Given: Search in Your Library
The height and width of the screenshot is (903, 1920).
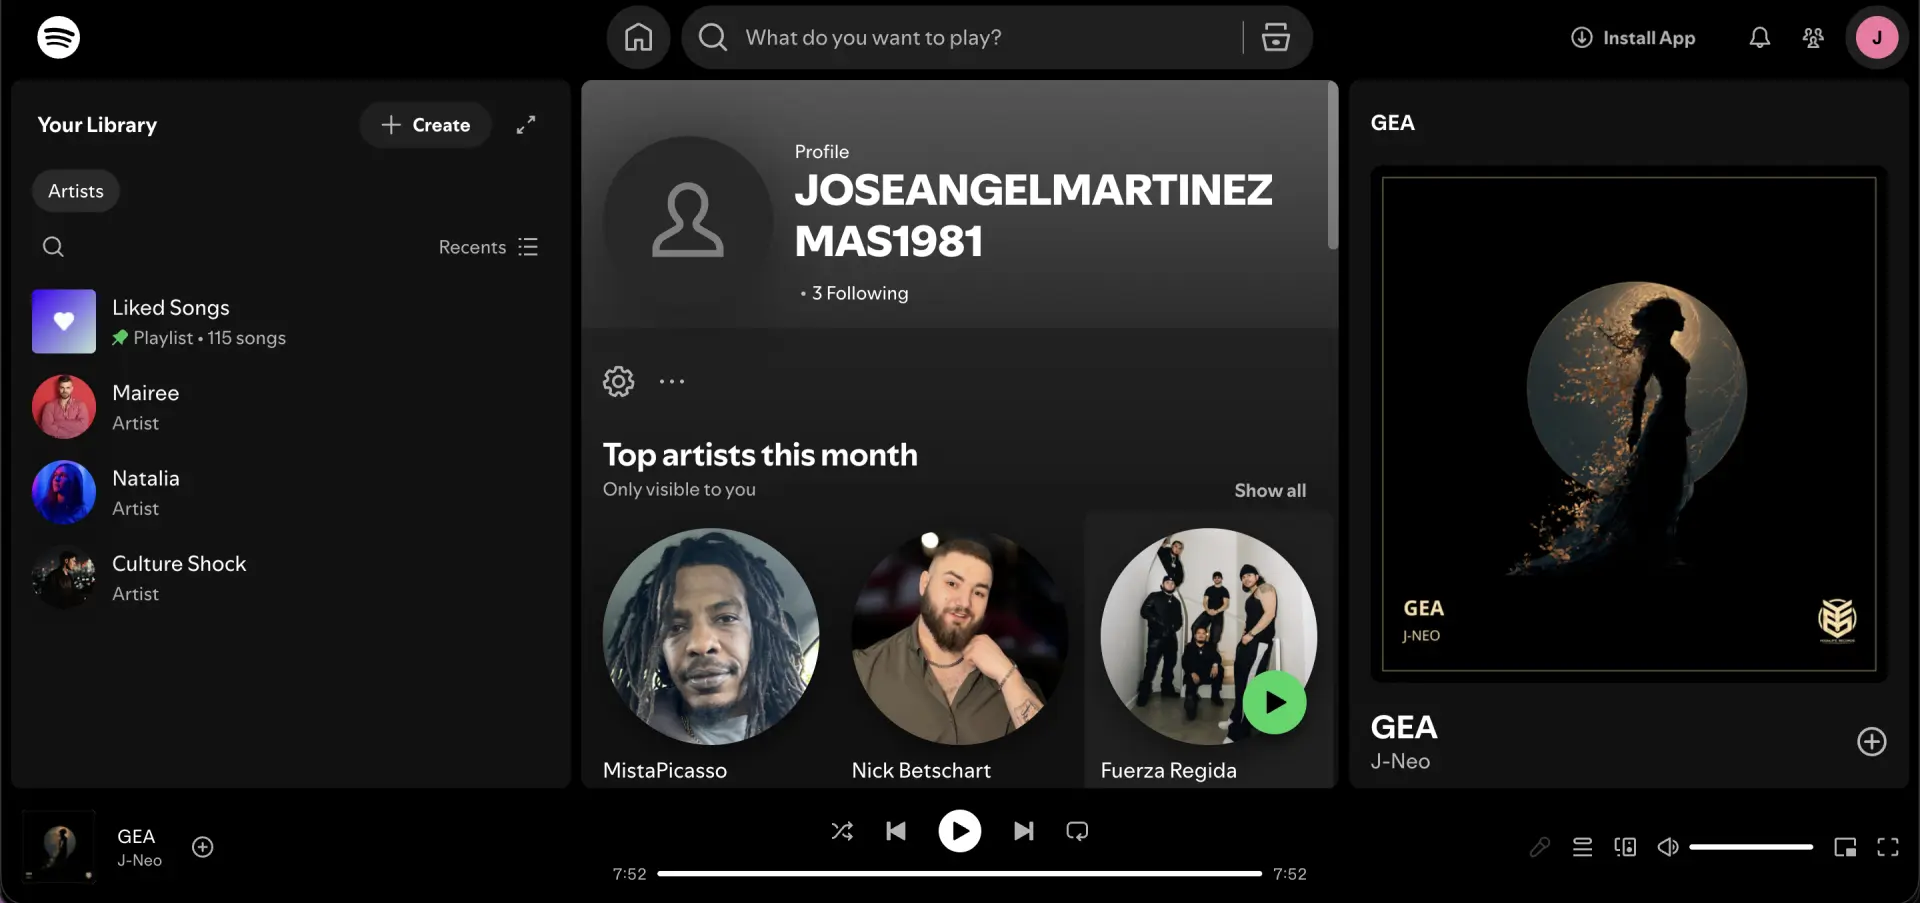Looking at the screenshot, I should coord(53,247).
